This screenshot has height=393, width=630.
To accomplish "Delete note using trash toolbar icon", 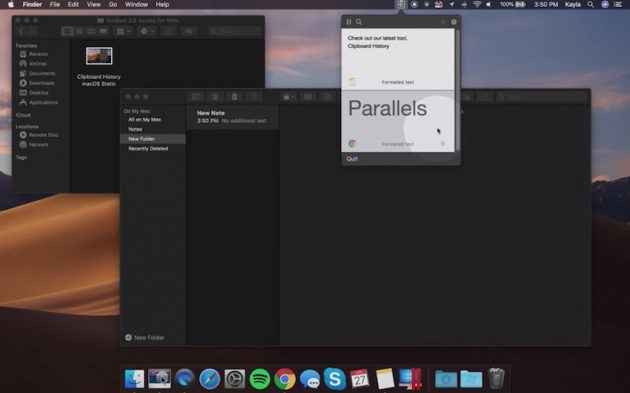I will click(234, 97).
